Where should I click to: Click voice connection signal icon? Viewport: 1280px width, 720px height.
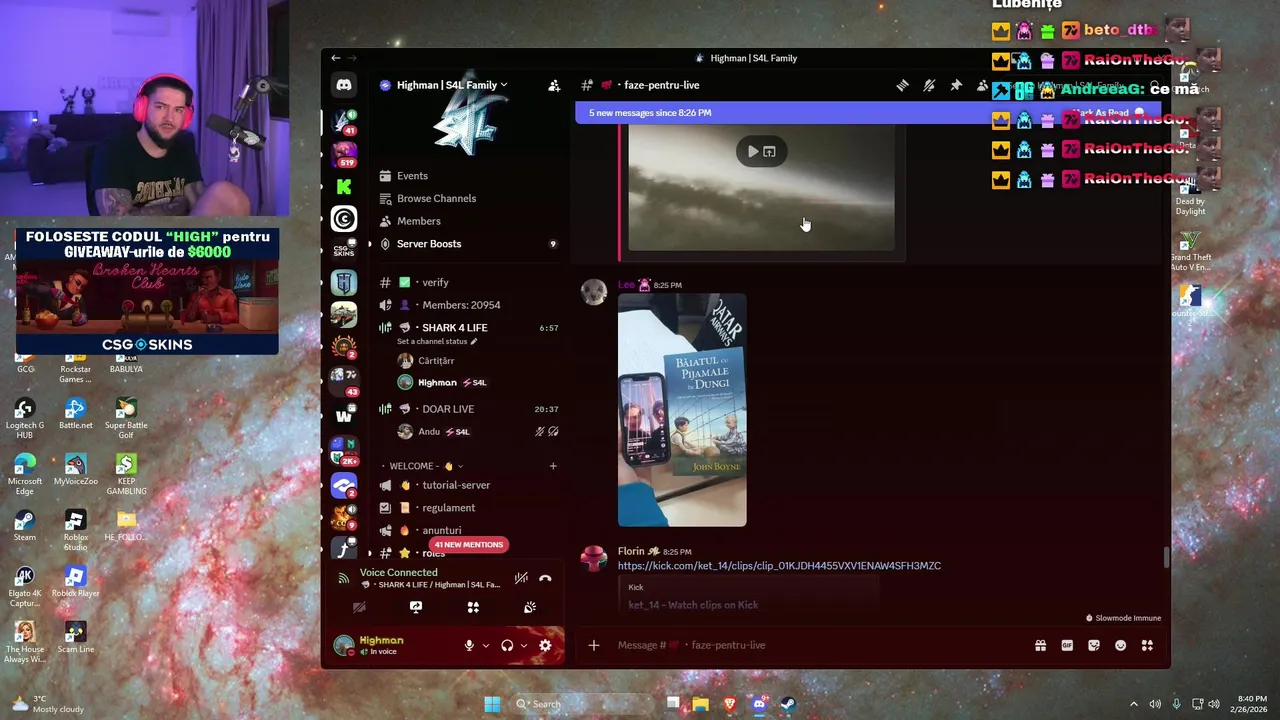point(344,578)
